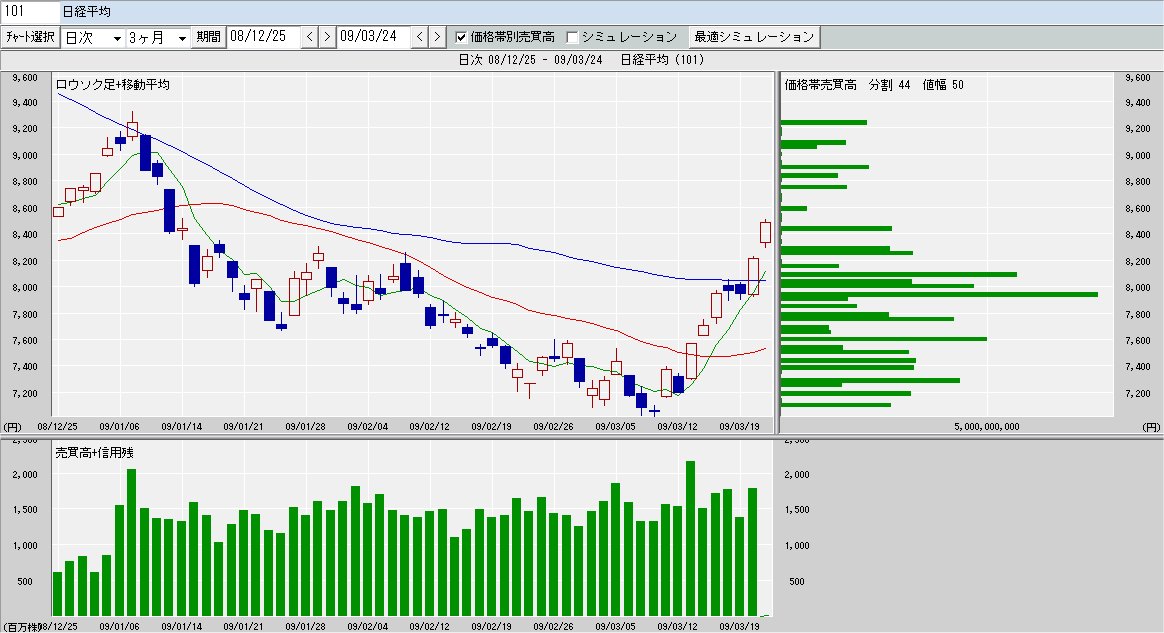Step the end date forward arrow

pos(437,37)
